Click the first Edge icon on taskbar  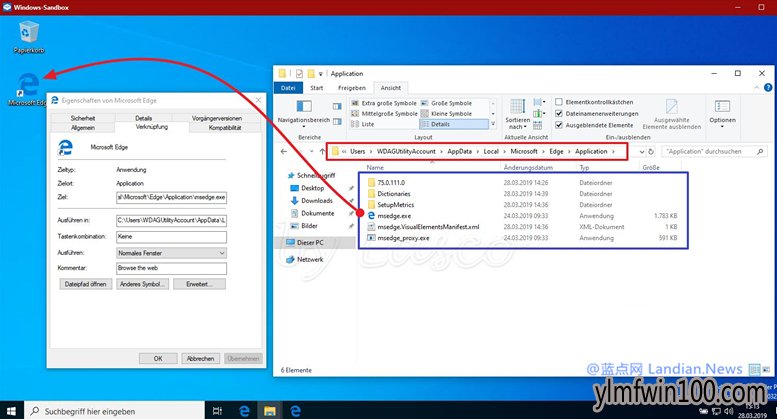244,411
